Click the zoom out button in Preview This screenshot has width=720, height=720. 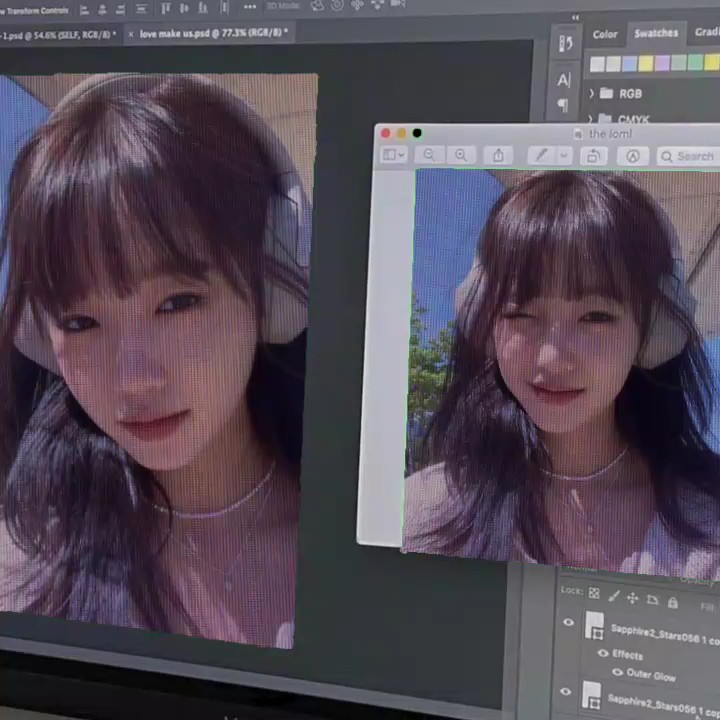pos(429,155)
